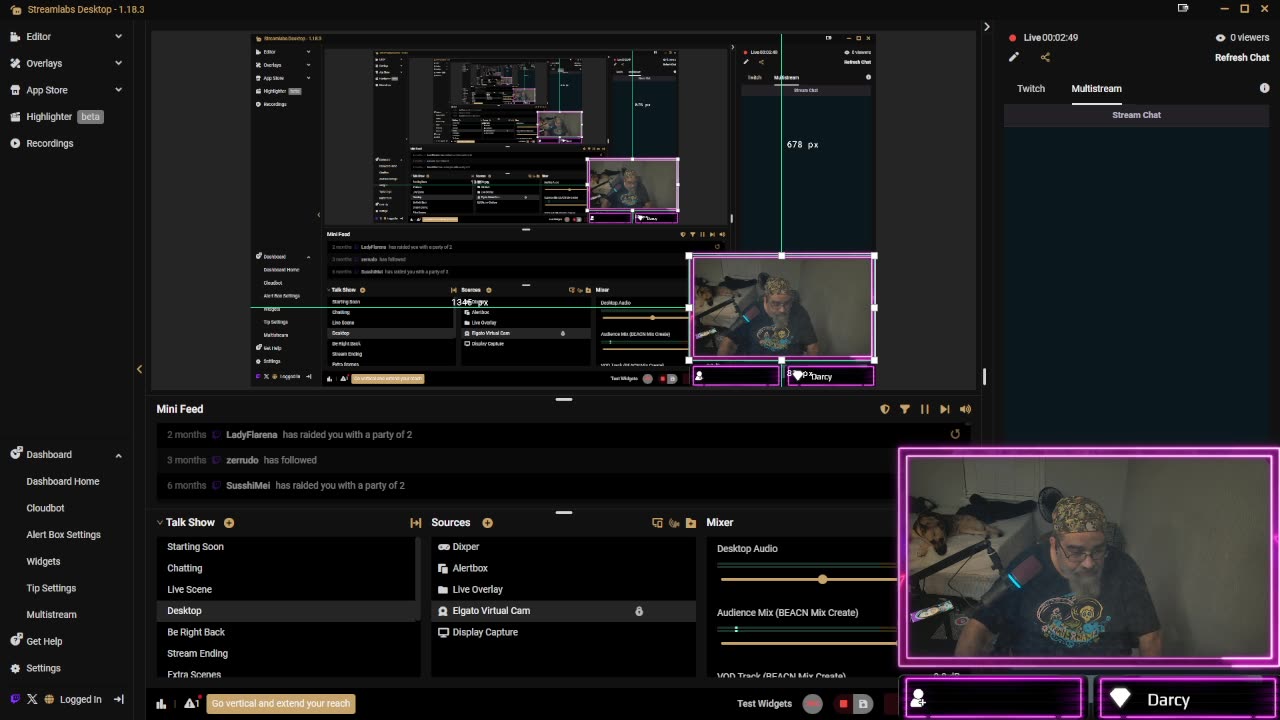The image size is (1280, 720).
Task: Expand the App Store chevron
Action: pyautogui.click(x=118, y=90)
